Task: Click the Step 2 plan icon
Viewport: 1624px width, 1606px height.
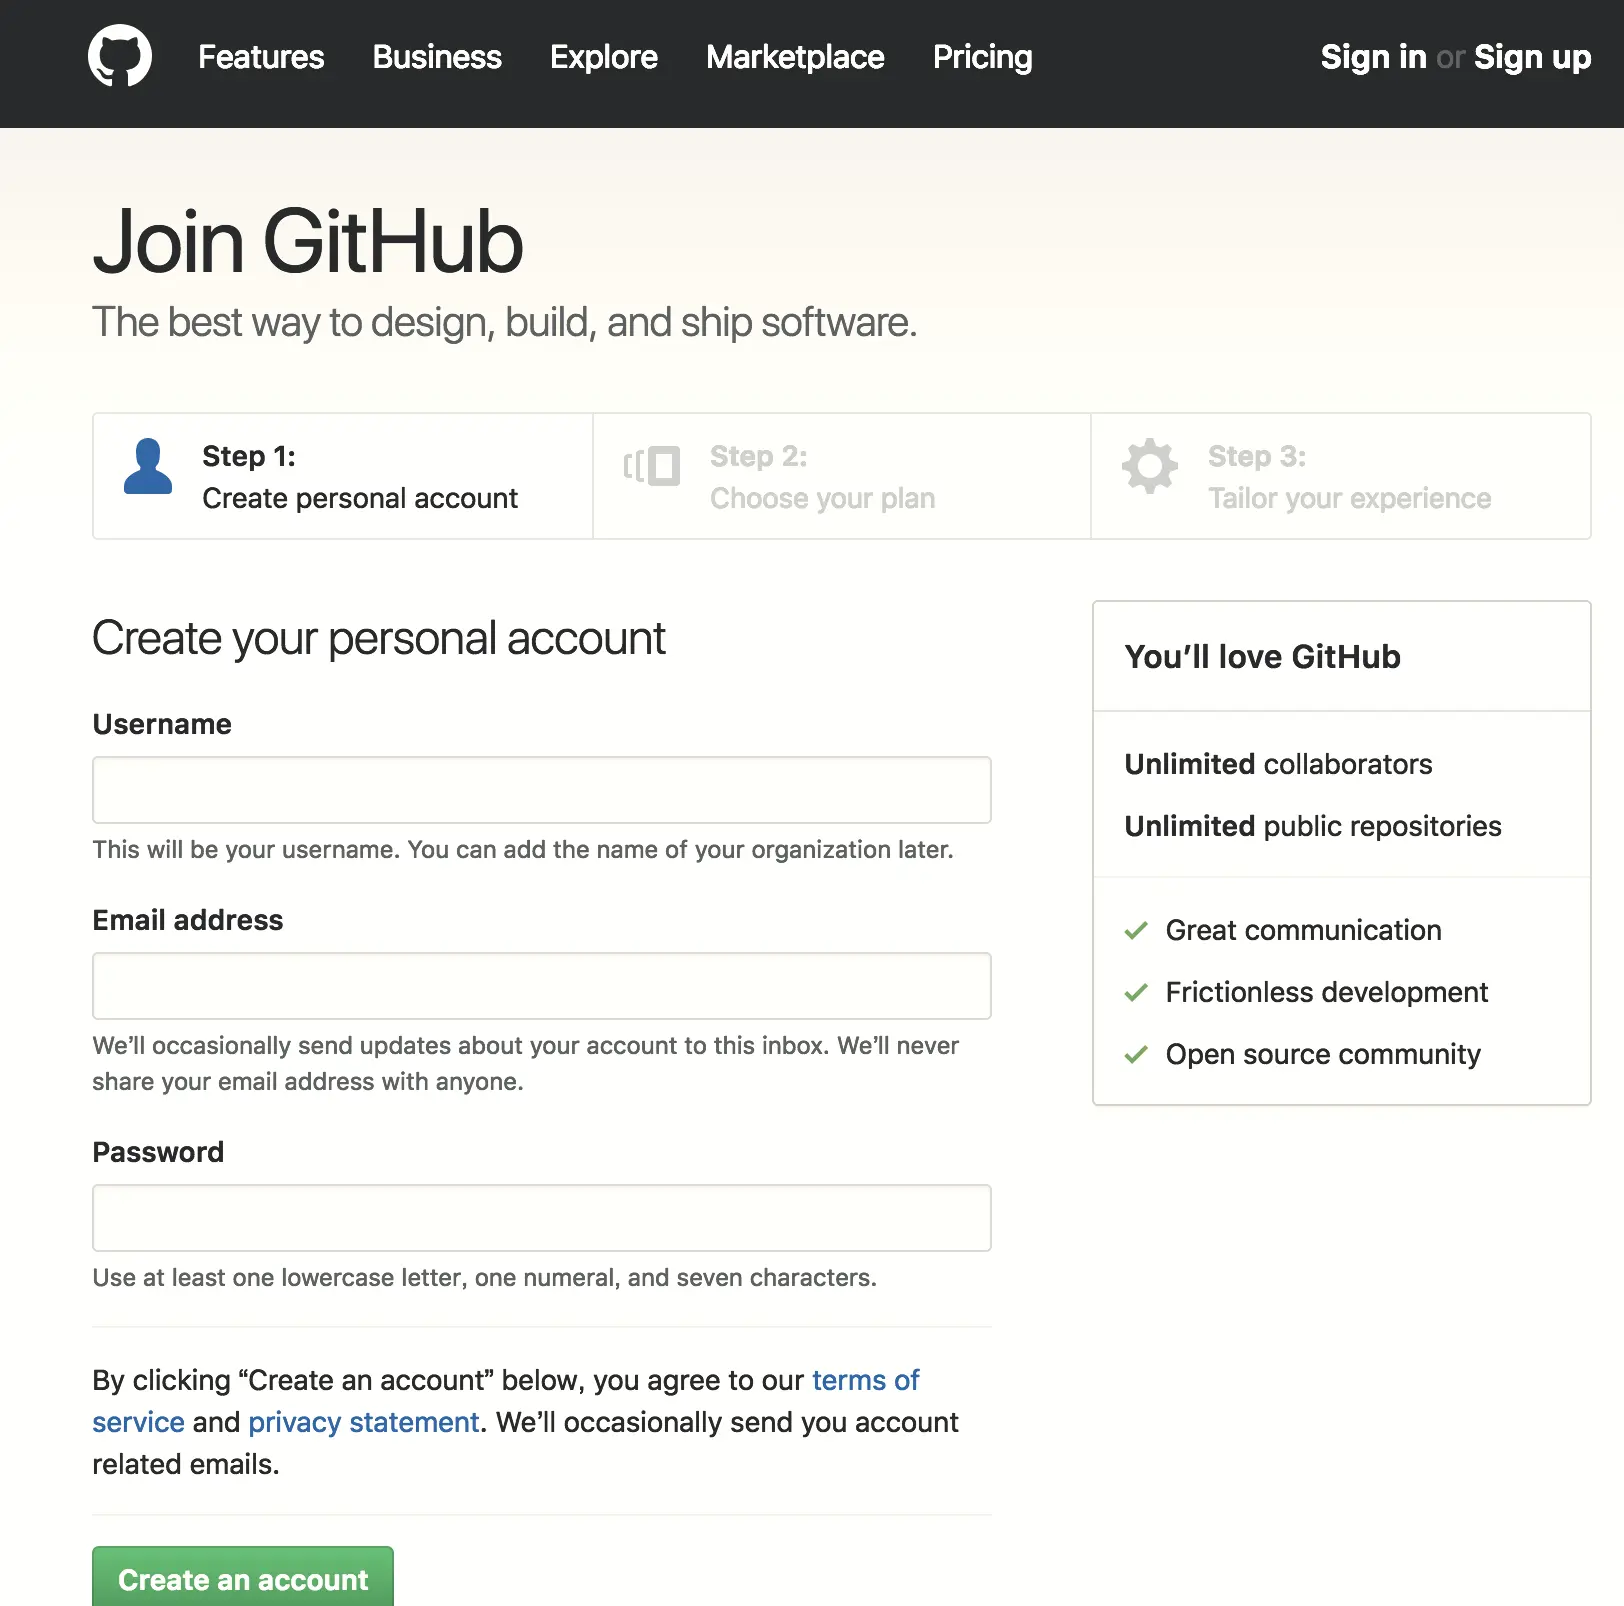Action: [652, 467]
